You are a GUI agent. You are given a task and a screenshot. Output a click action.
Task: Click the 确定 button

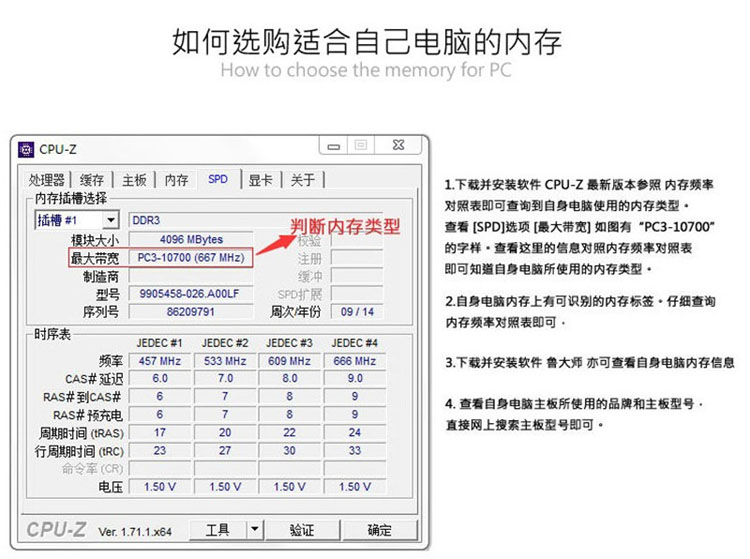tap(379, 529)
